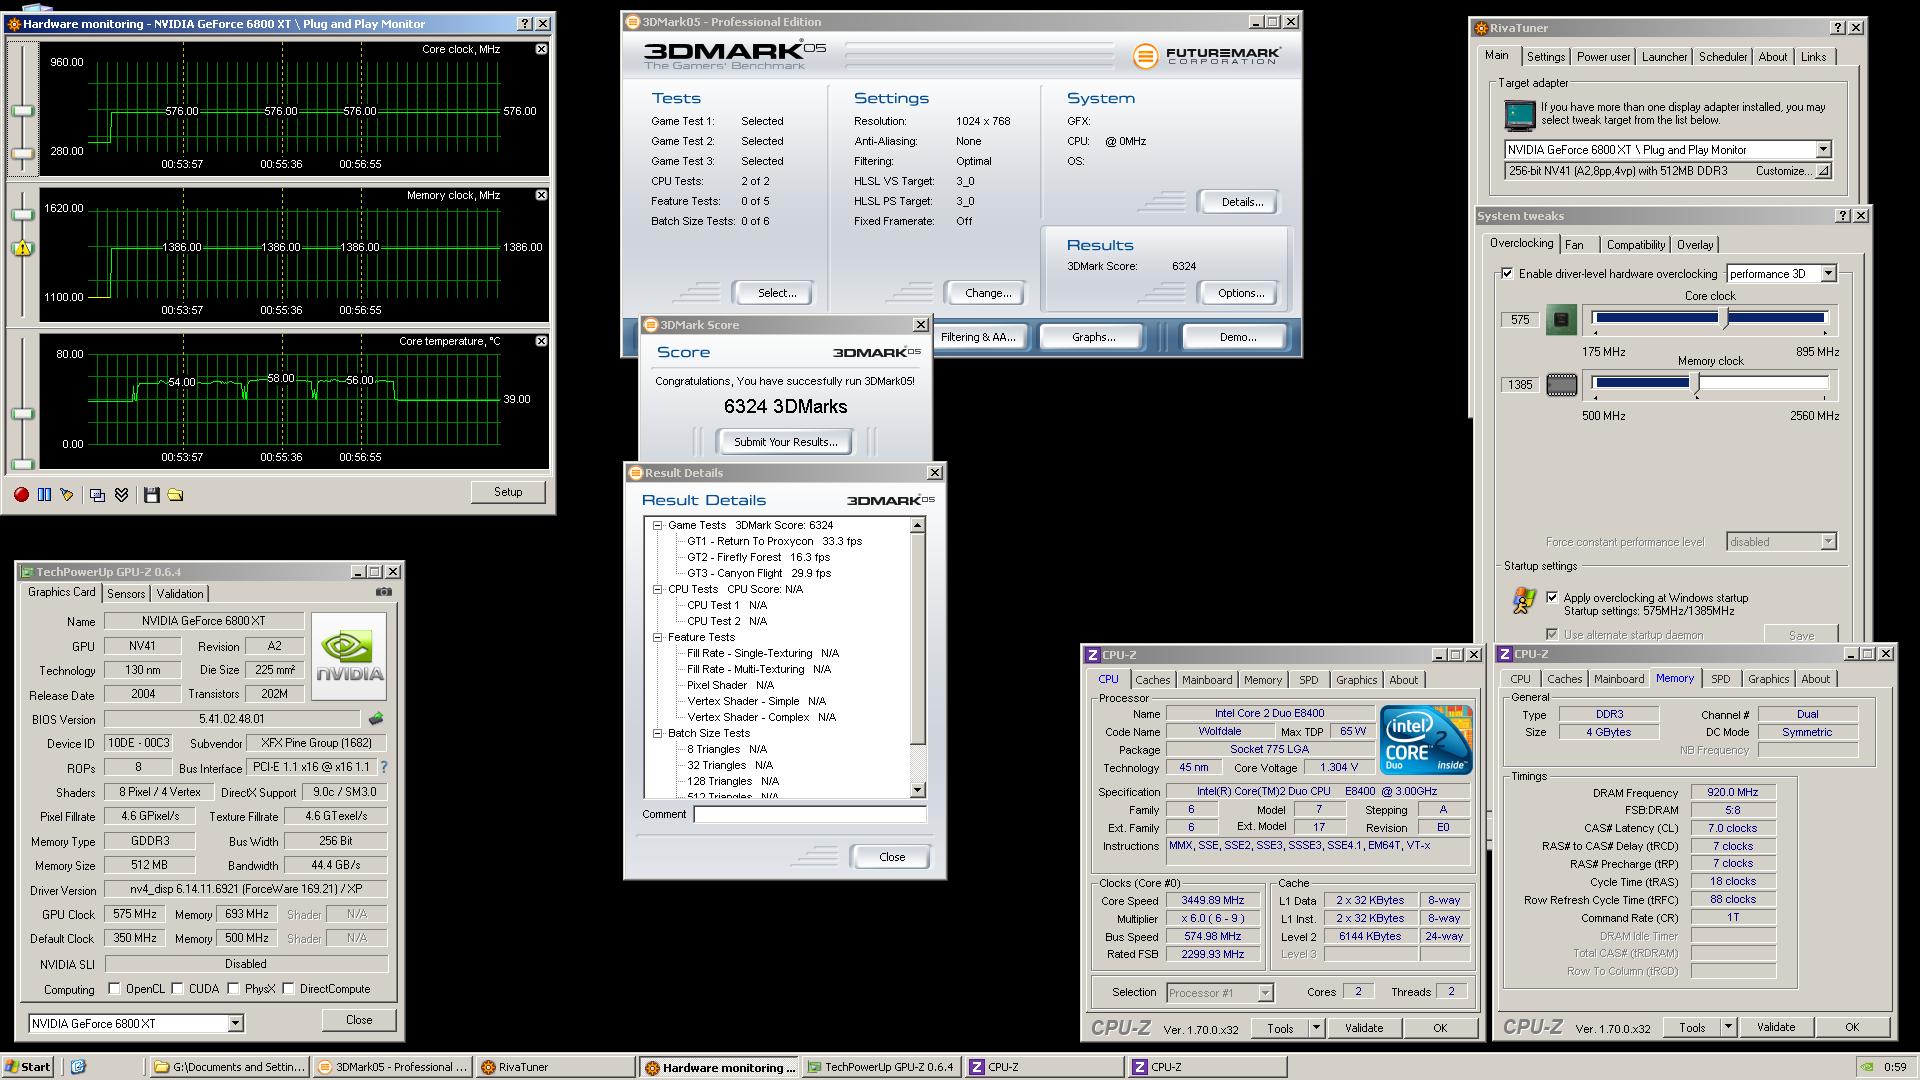Toggle the DirectCompute checkbox in GPU-Z
1920x1080 pixels.
click(x=288, y=989)
